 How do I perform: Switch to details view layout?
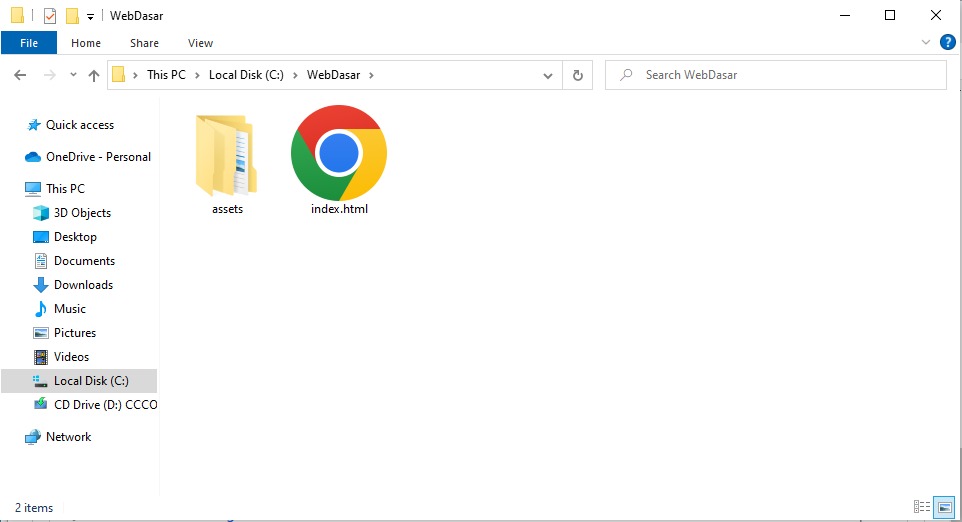click(921, 507)
